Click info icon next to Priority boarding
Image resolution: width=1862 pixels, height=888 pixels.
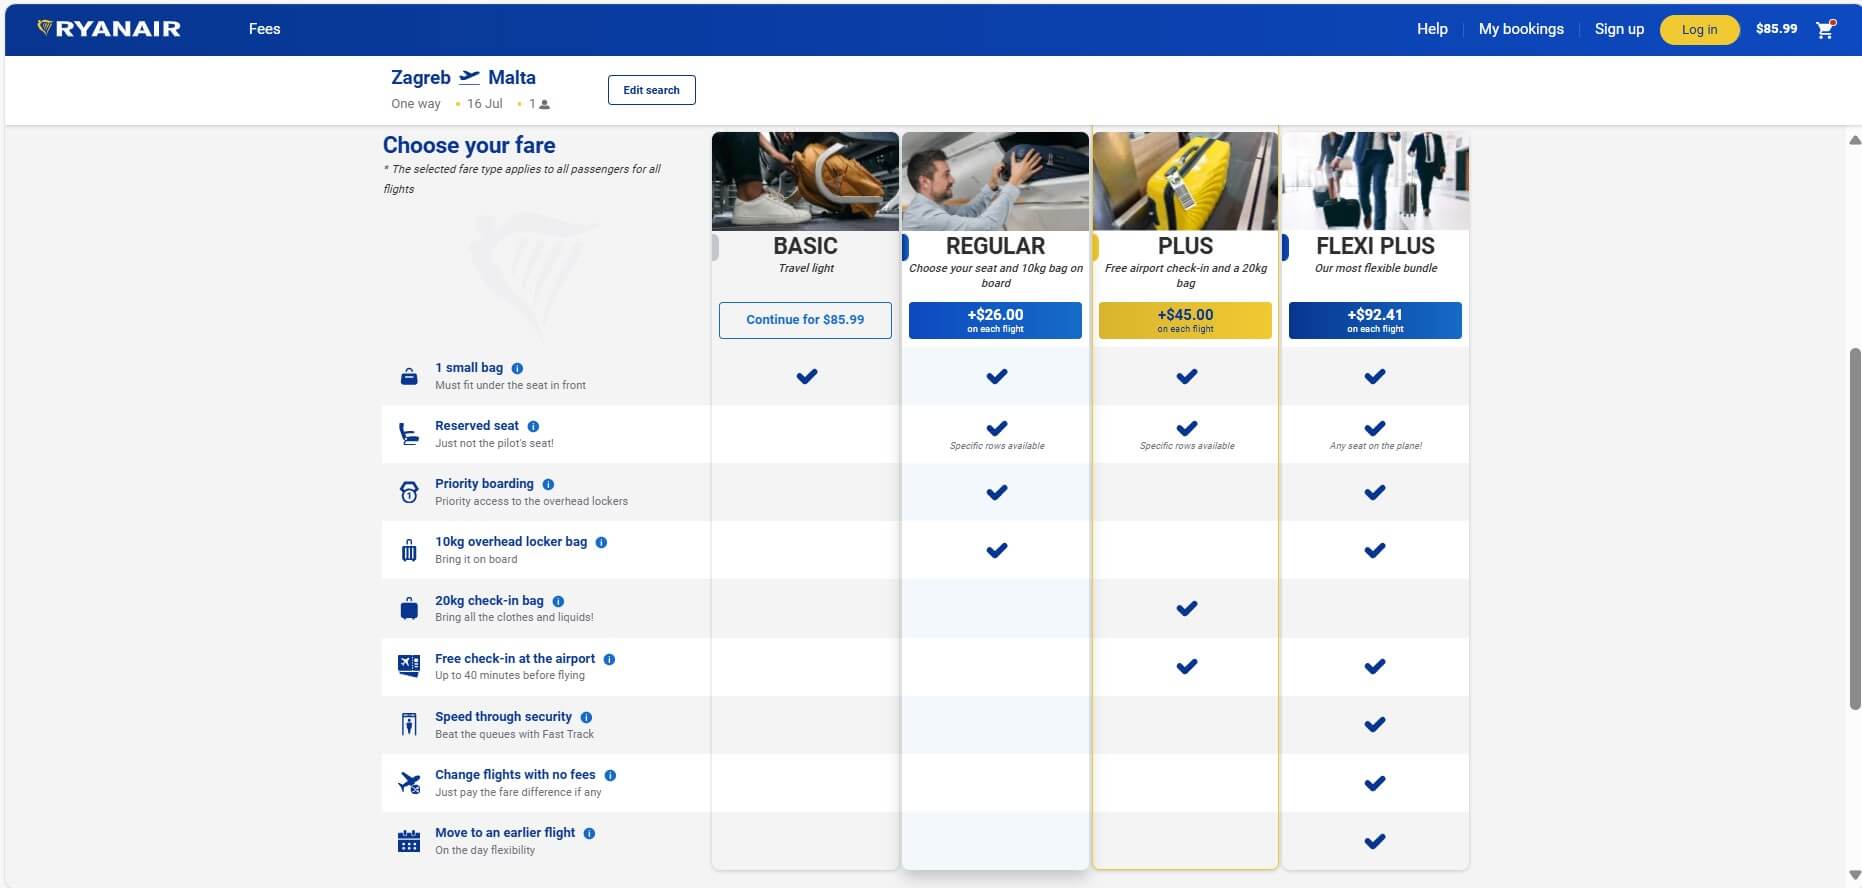548,484
